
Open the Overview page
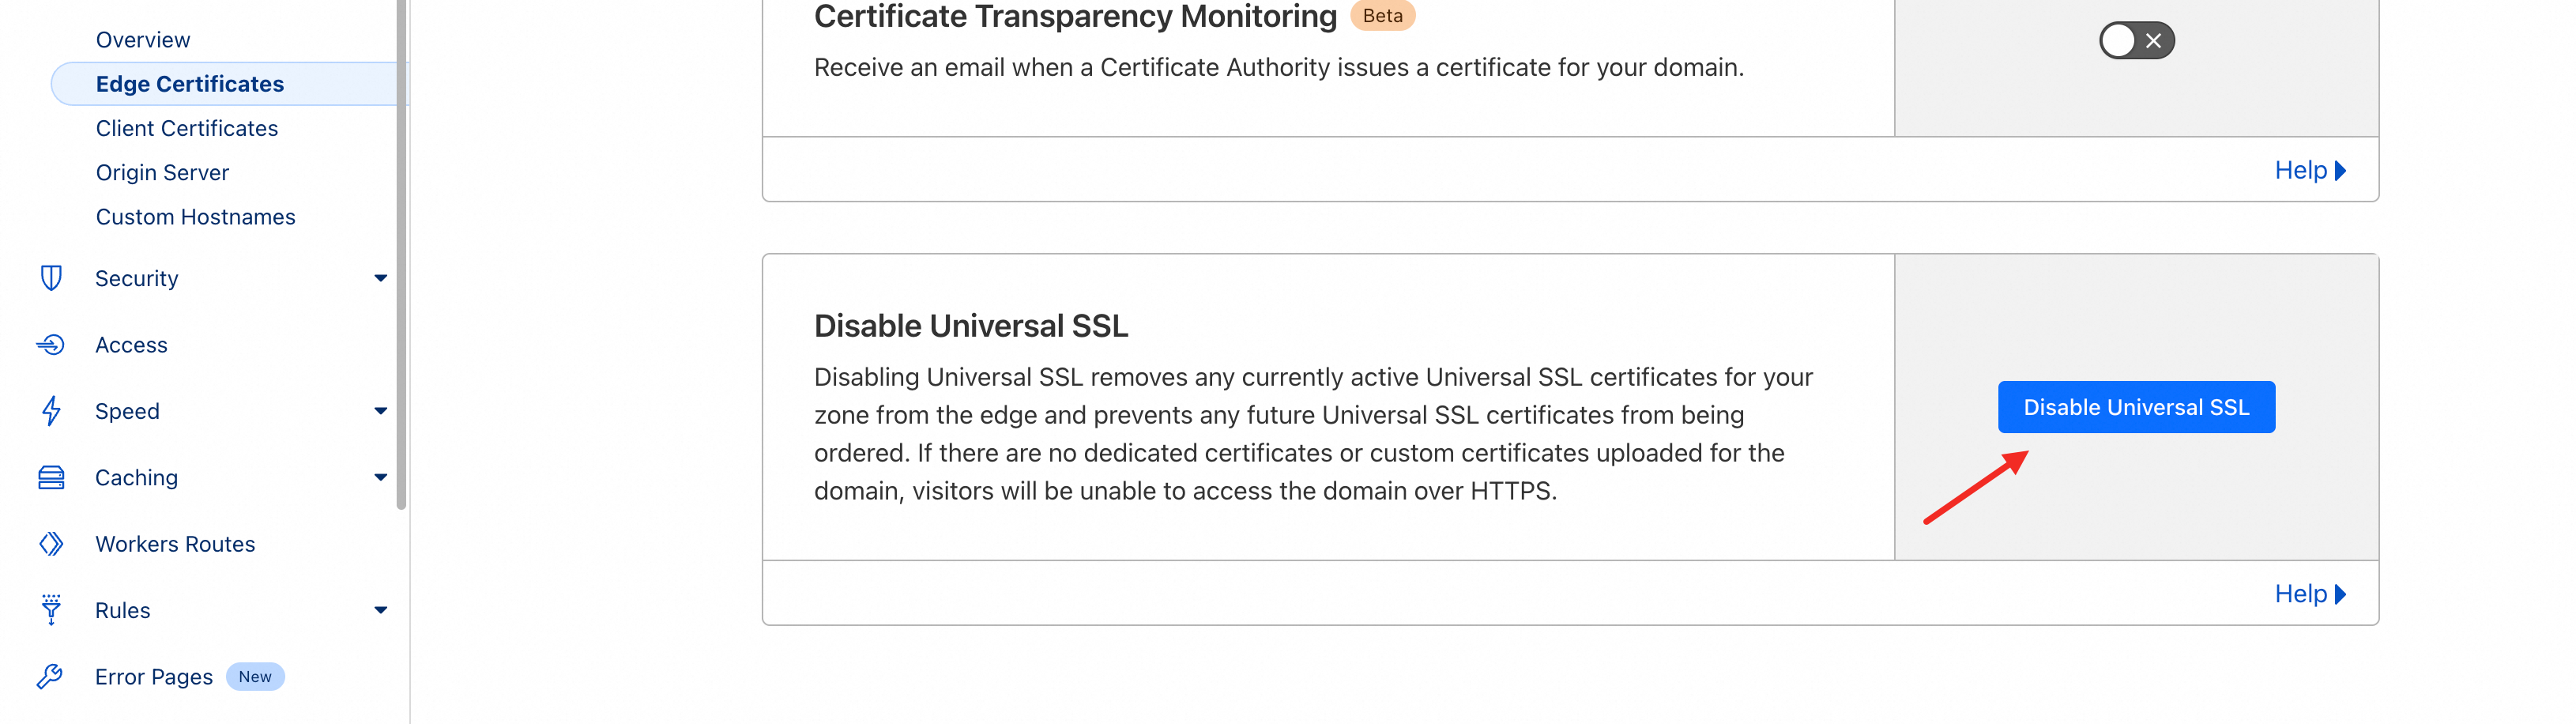(143, 39)
